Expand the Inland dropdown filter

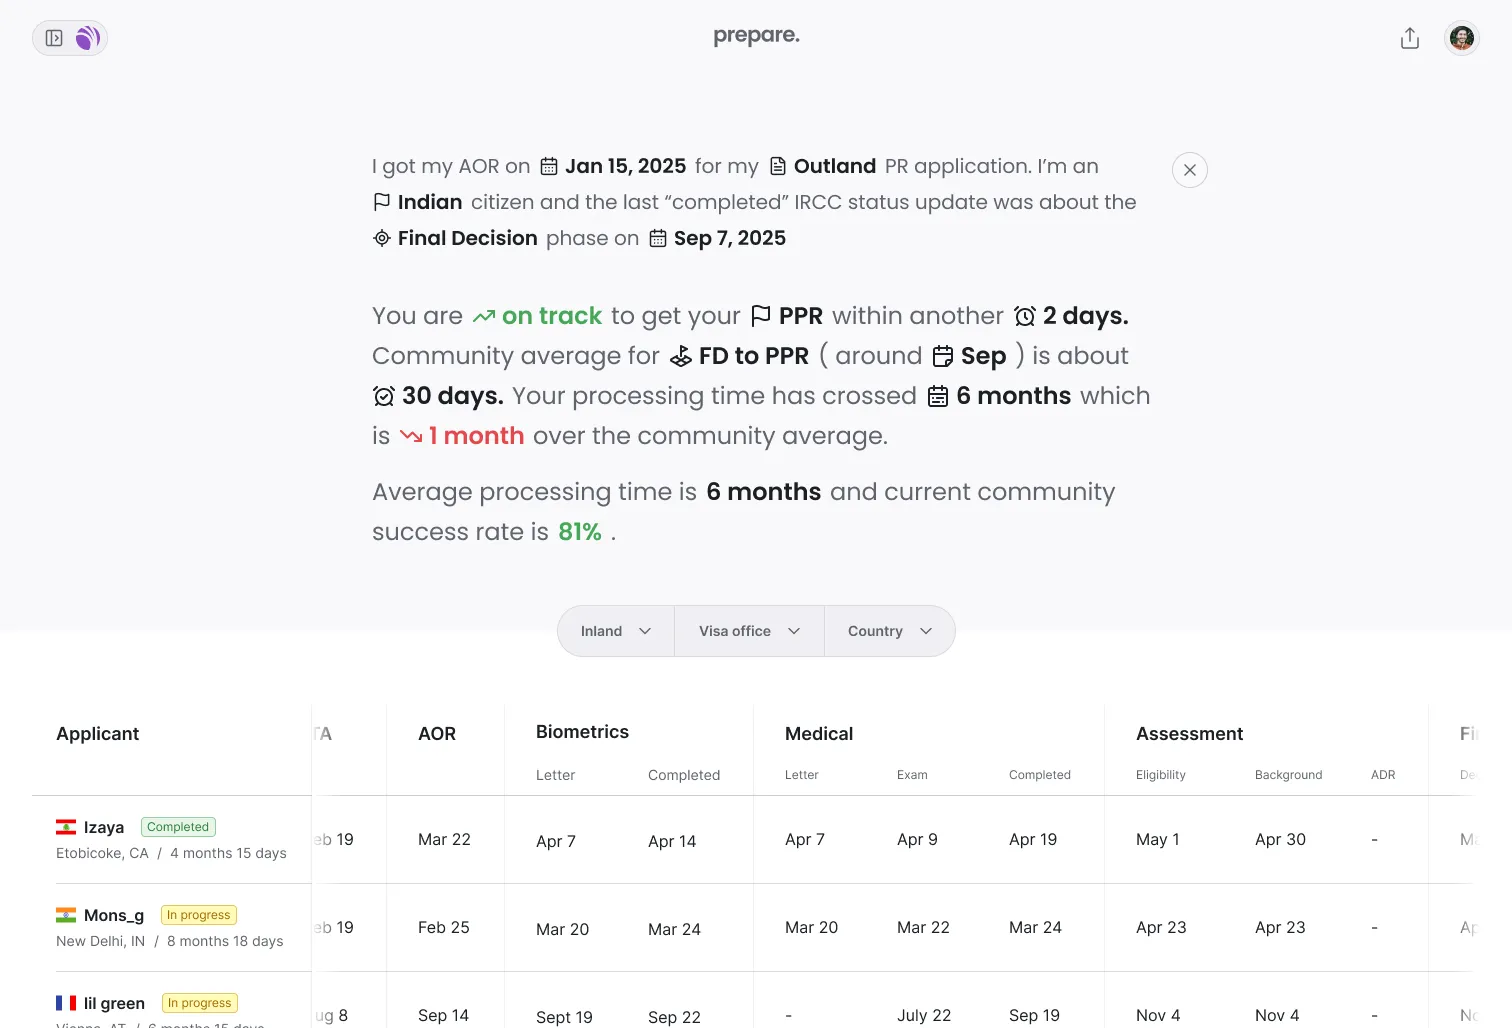pos(616,631)
